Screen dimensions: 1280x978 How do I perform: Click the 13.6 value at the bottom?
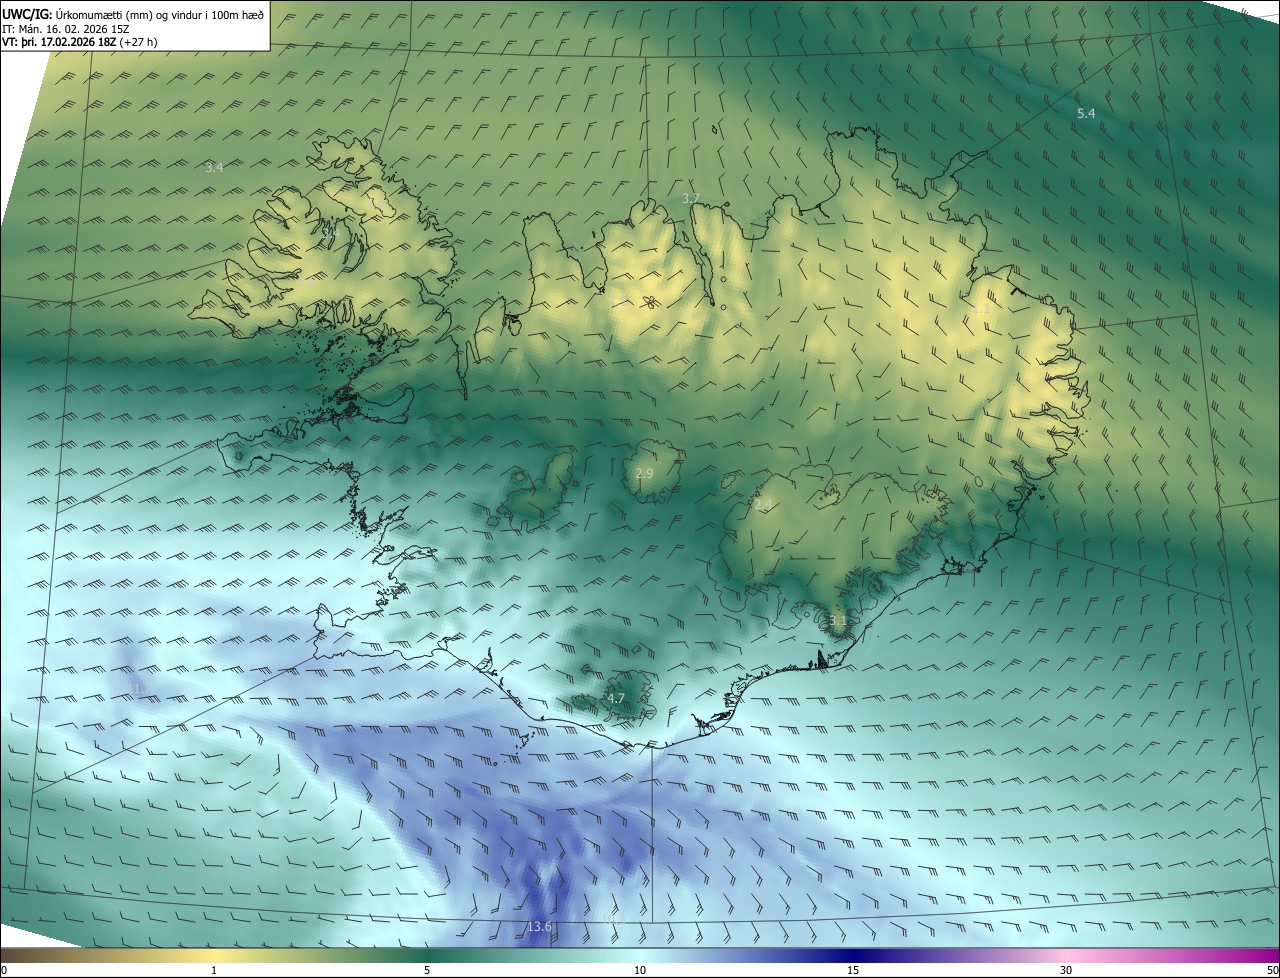(539, 928)
